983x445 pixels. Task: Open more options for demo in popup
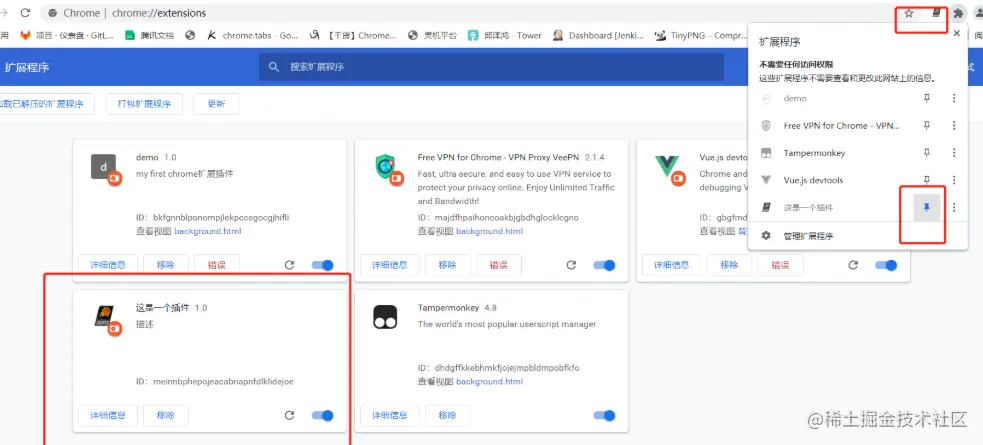(954, 98)
